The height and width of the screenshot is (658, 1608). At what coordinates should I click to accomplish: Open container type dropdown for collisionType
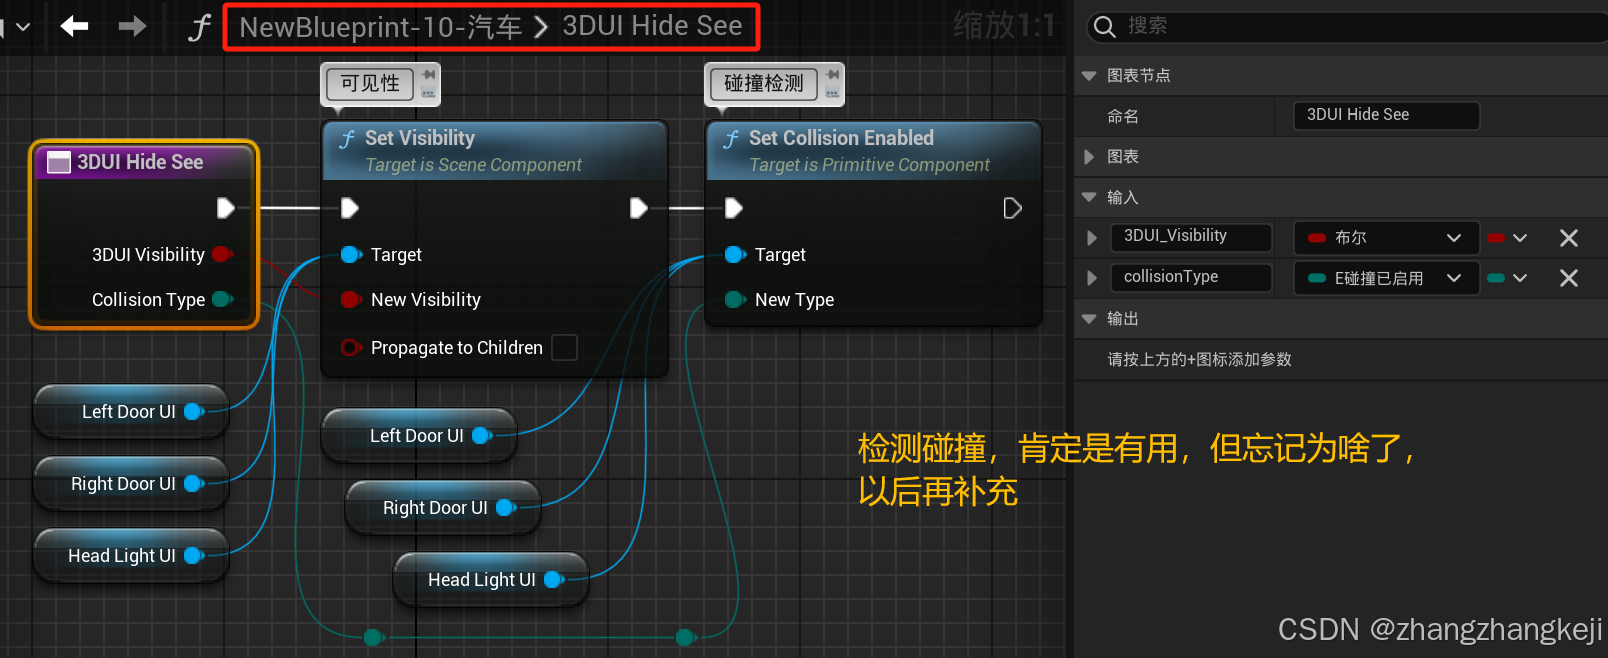tap(1507, 278)
